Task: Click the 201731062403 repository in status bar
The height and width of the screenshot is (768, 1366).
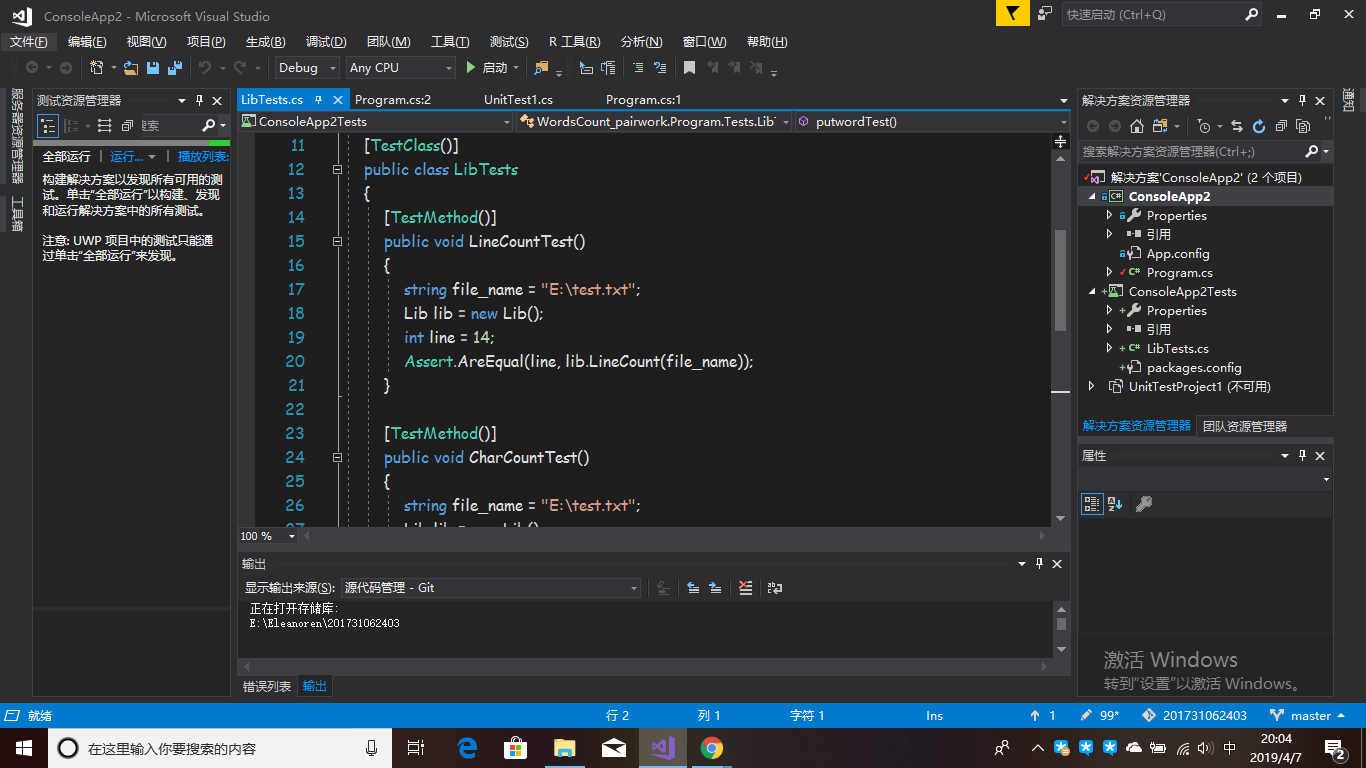Action: point(1195,715)
